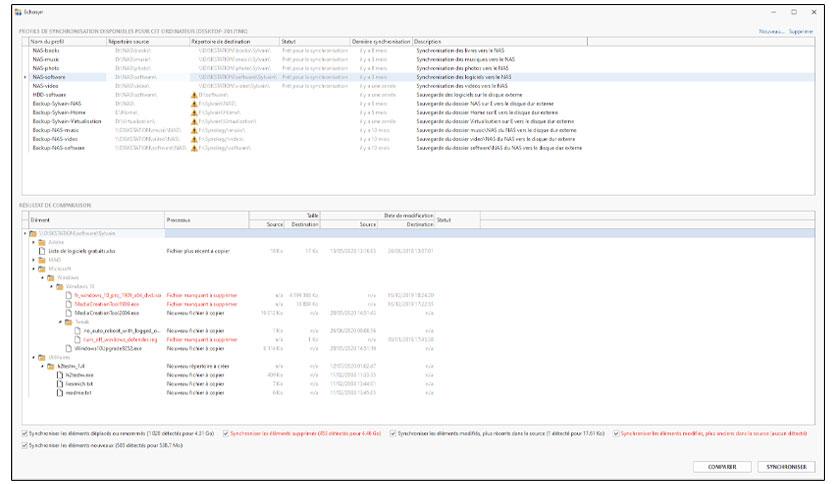836x484 pixels.
Task: Select the red MediaCreationTool1909.exe row
Action: pos(107,304)
